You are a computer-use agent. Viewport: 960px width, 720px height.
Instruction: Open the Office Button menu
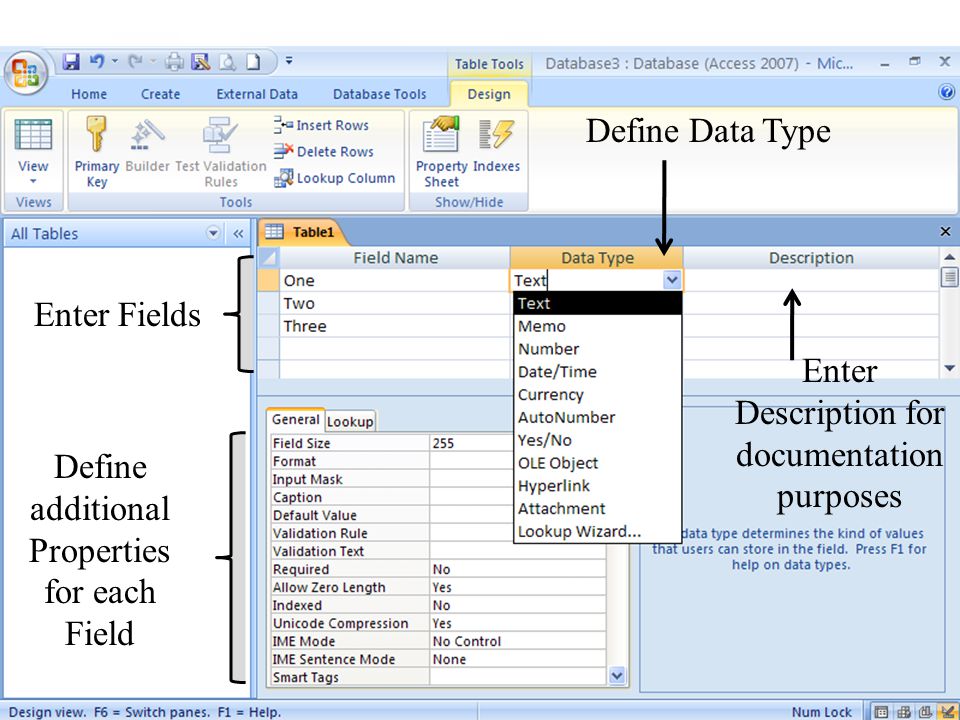click(x=25, y=73)
